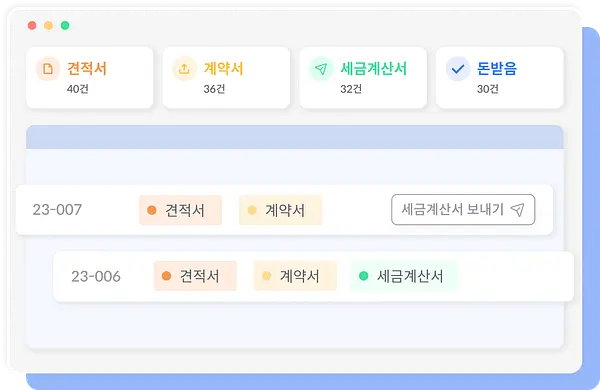The width and height of the screenshot is (600, 390).
Task: Send tax invoice with 세금계산서 보내기
Action: coord(463,210)
